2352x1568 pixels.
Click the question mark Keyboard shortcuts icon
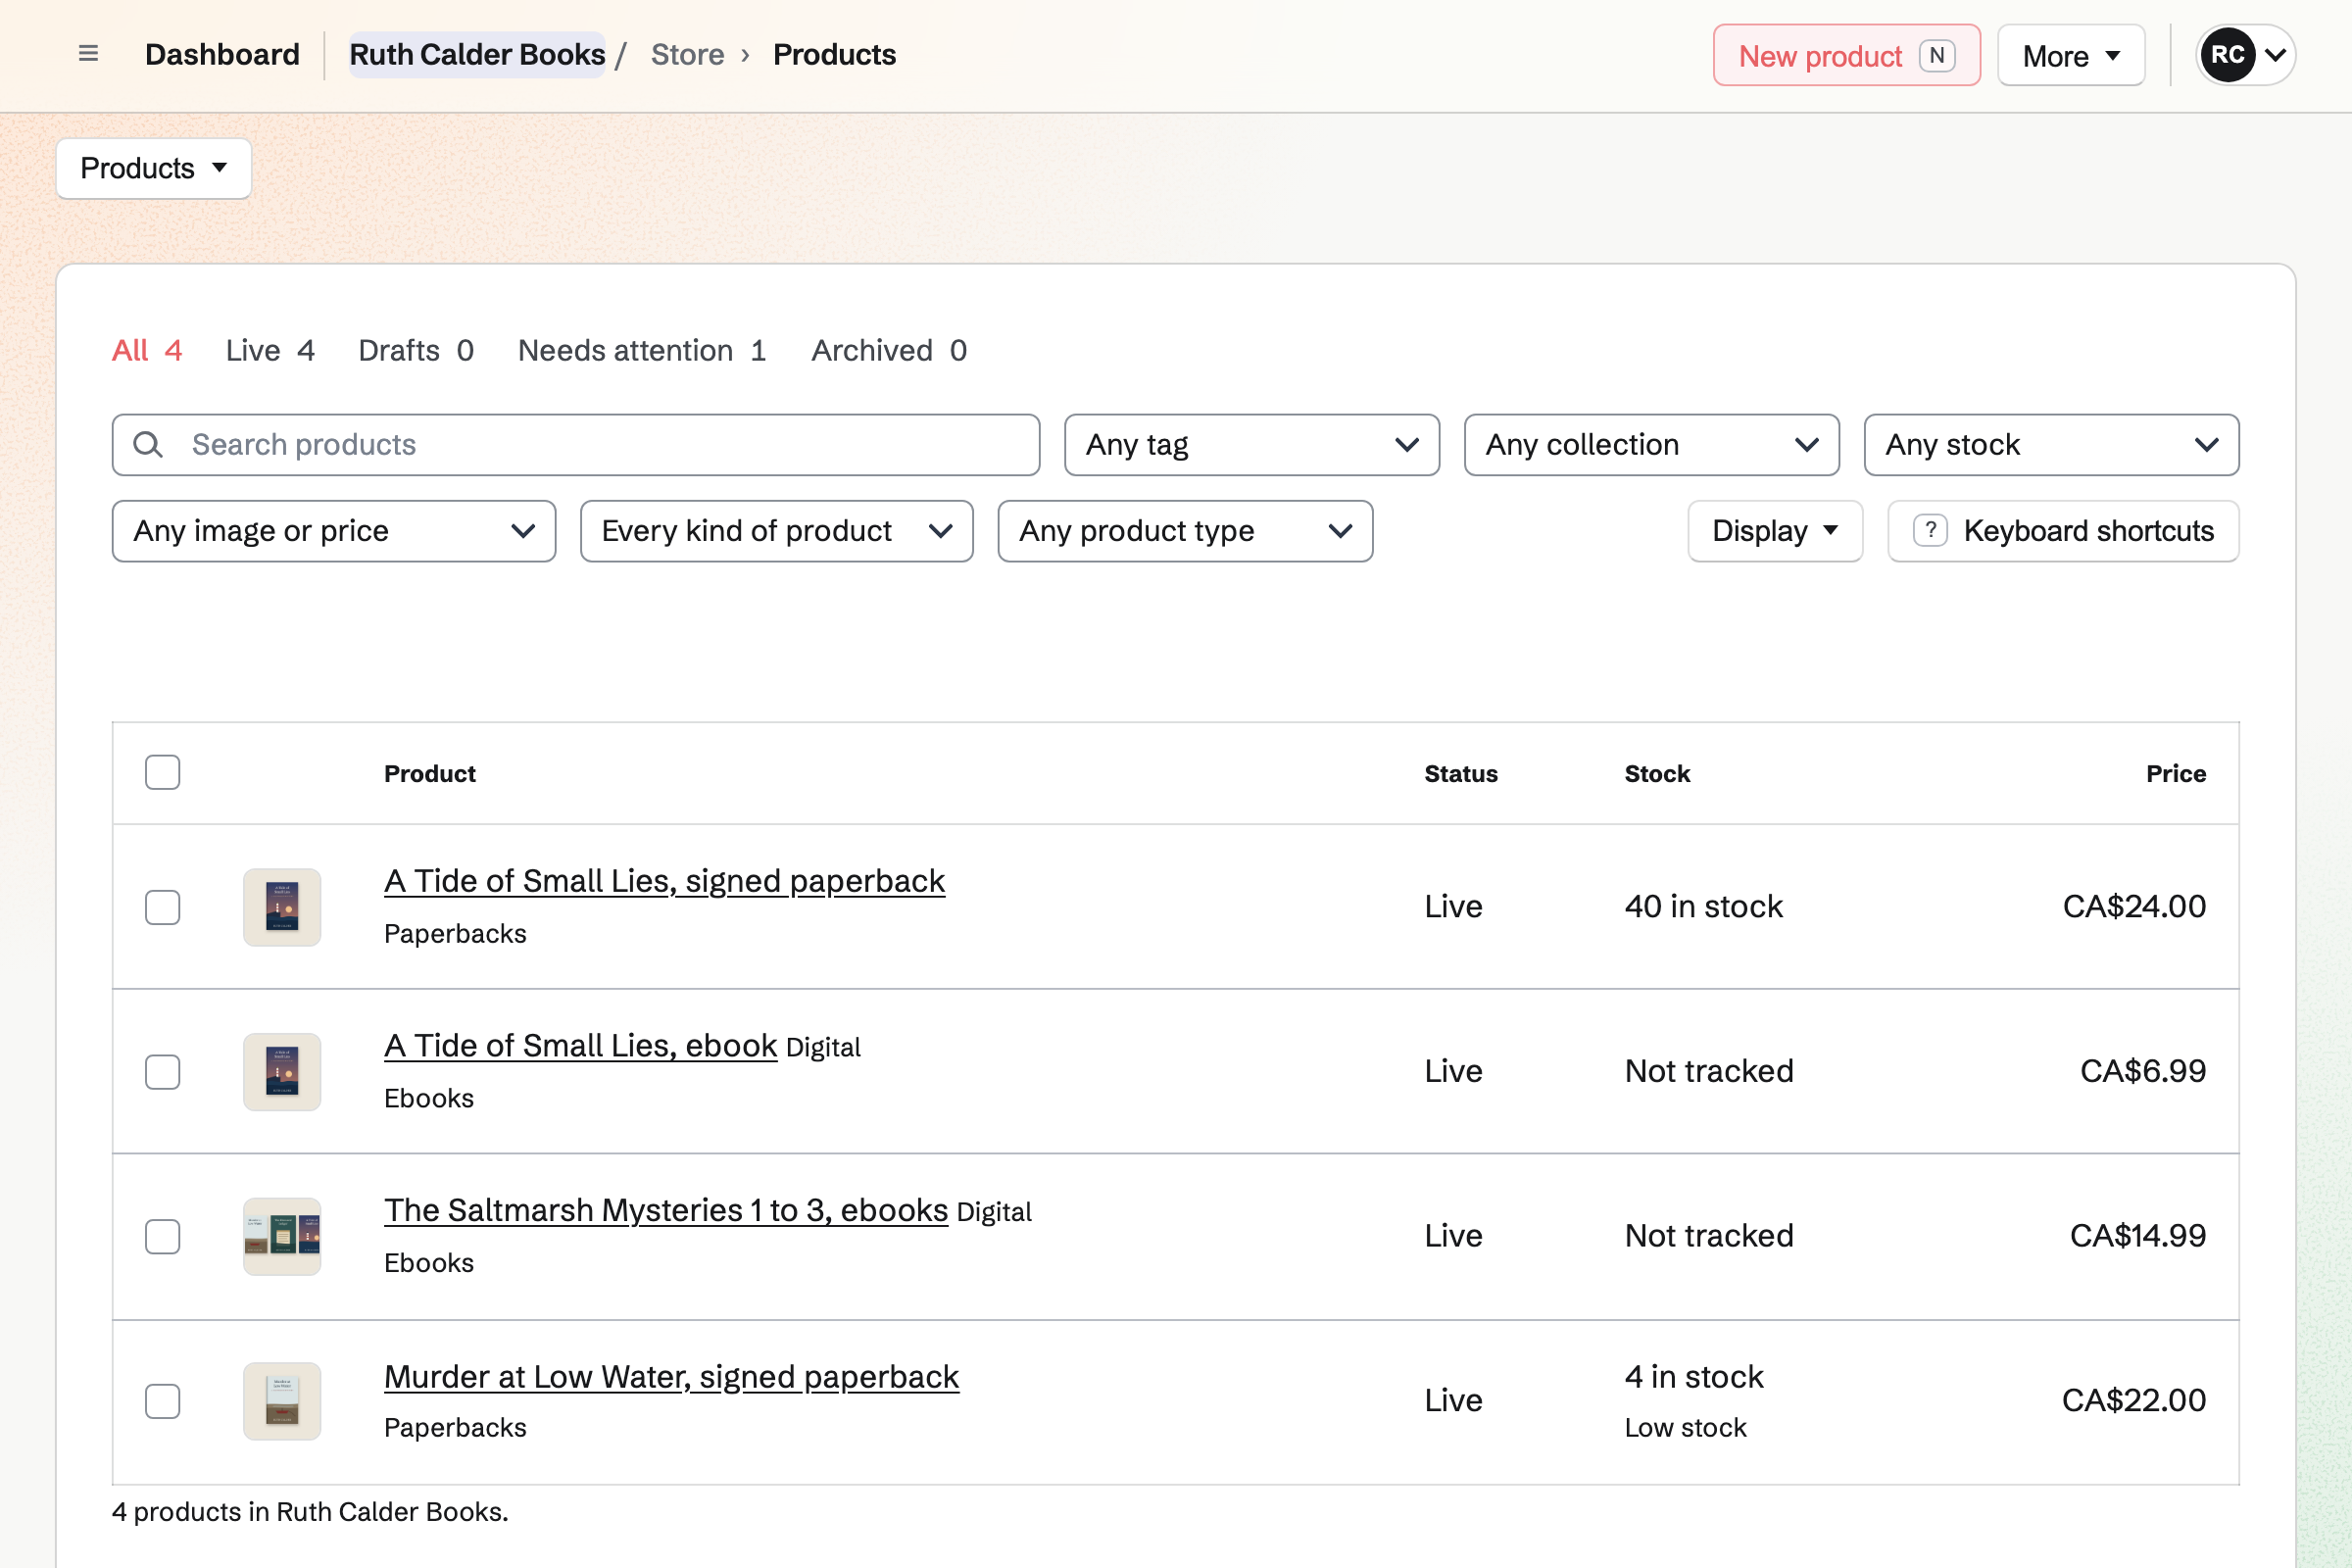point(1930,531)
